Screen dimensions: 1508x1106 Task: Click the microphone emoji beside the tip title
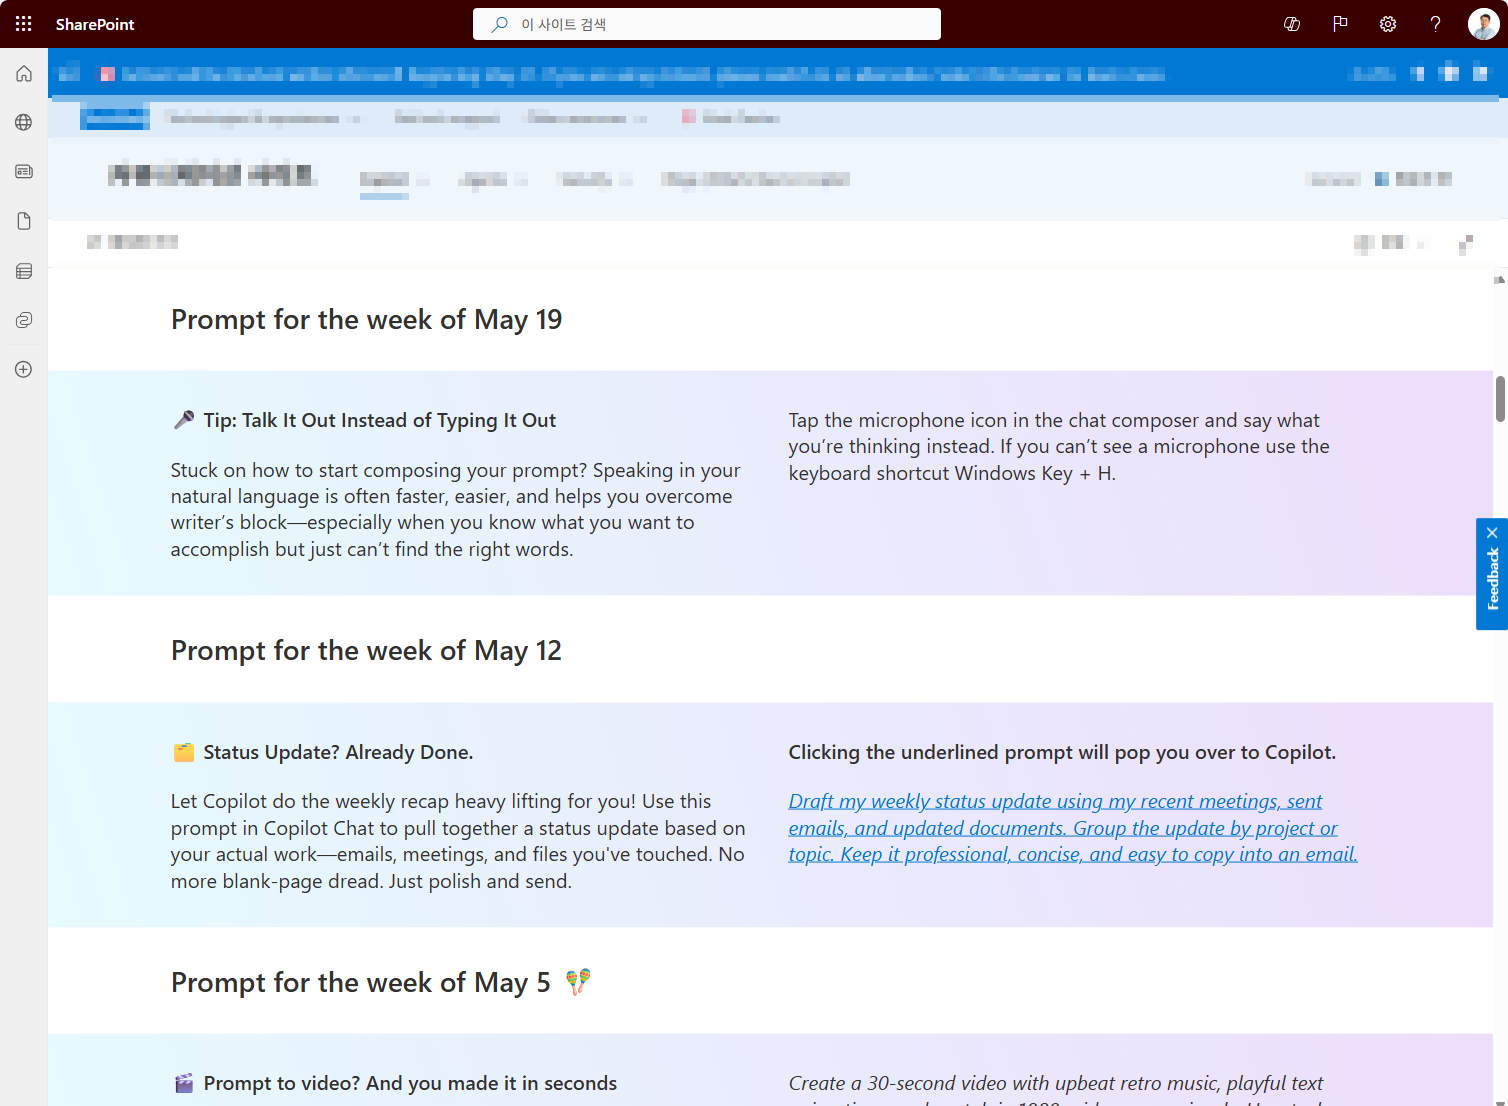click(x=184, y=420)
